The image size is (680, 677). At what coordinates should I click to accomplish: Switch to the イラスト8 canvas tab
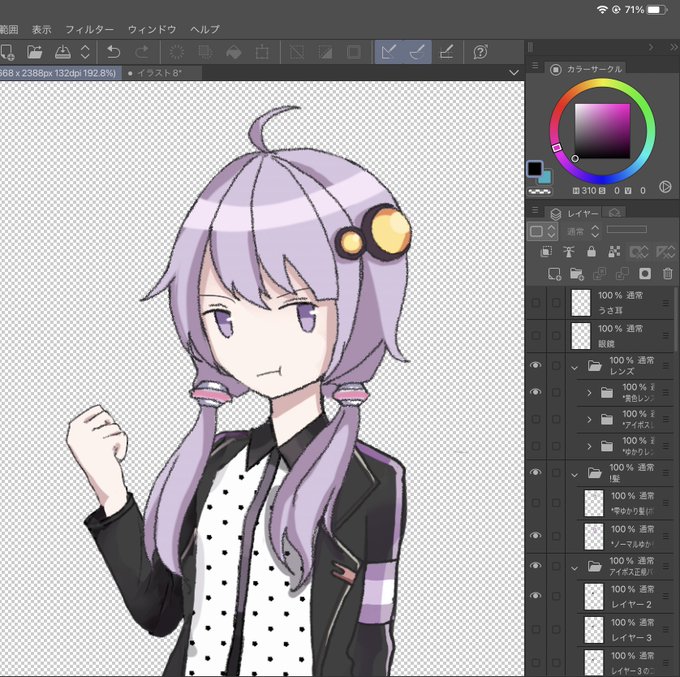point(159,73)
